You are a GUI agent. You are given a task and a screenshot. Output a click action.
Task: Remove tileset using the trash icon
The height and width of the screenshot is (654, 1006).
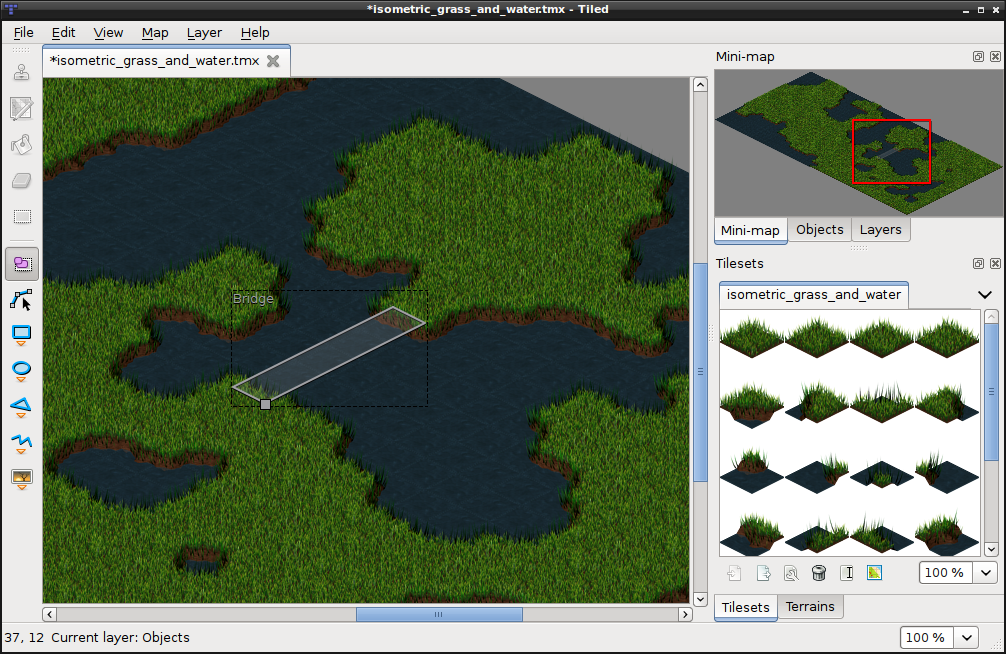(818, 573)
